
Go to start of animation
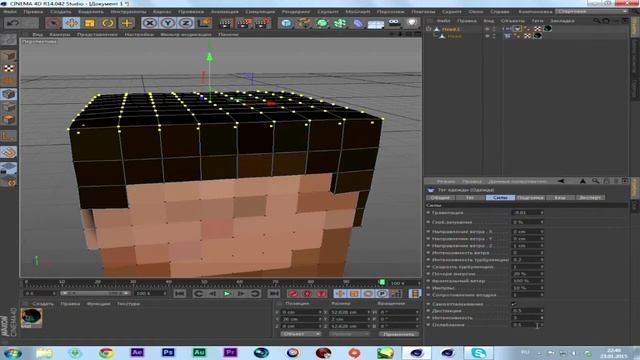click(x=180, y=293)
